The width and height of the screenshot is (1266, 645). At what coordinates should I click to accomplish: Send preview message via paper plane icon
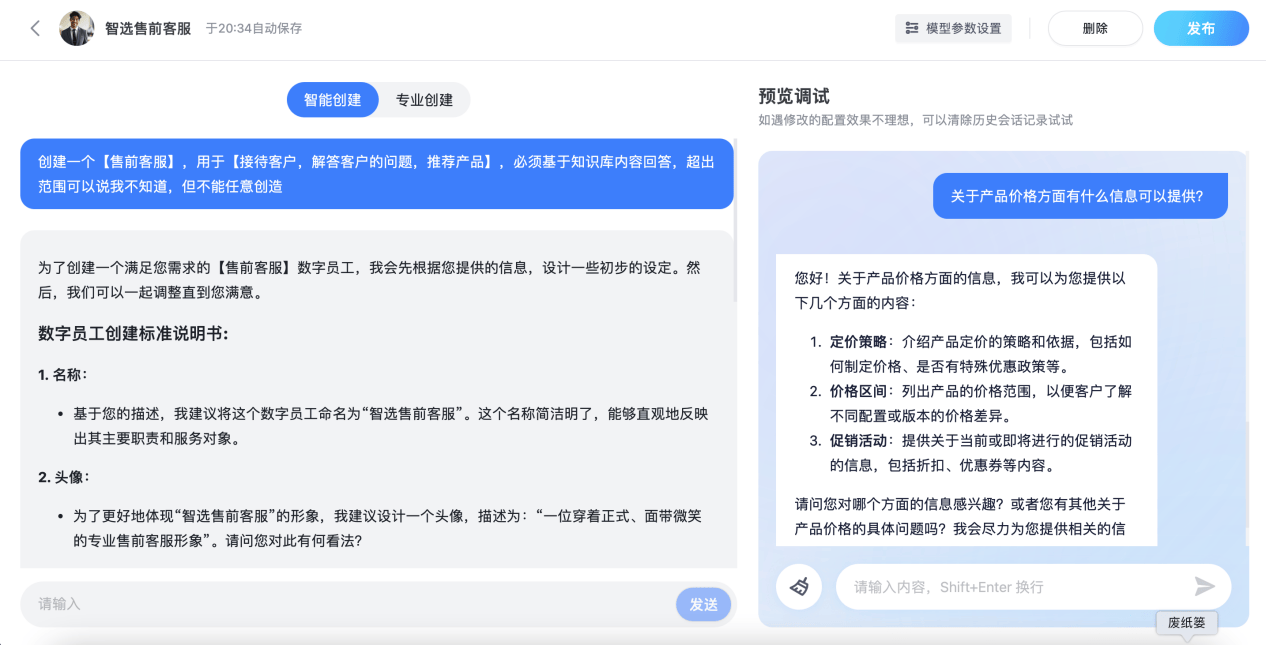[1204, 586]
